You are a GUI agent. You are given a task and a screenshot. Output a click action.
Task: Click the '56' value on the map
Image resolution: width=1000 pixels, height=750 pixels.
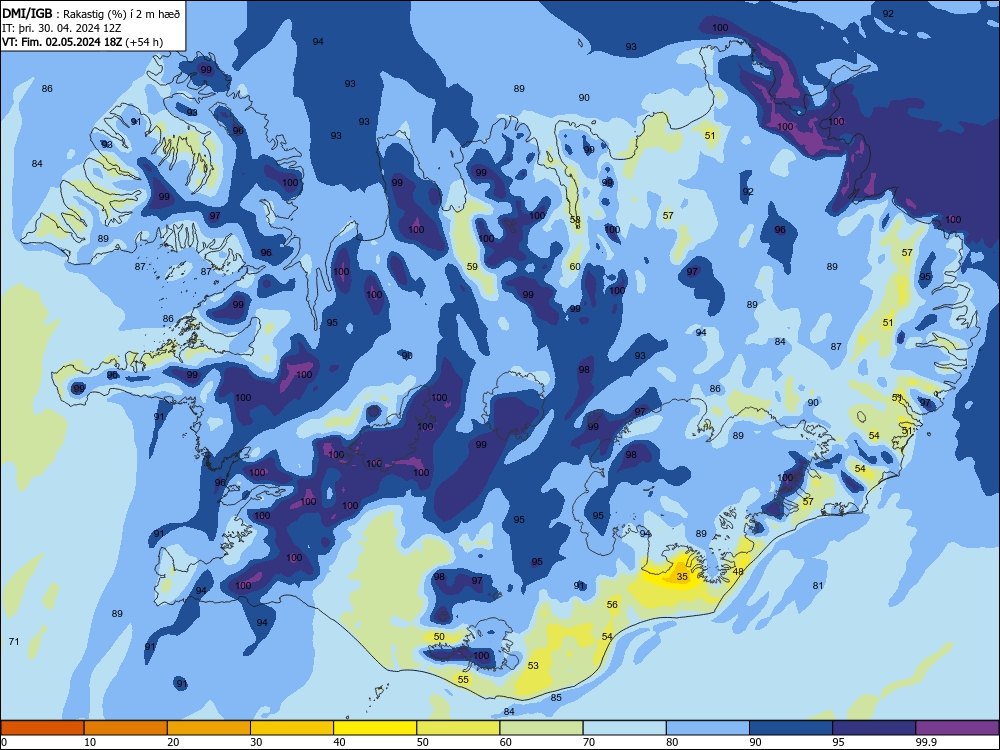point(612,605)
